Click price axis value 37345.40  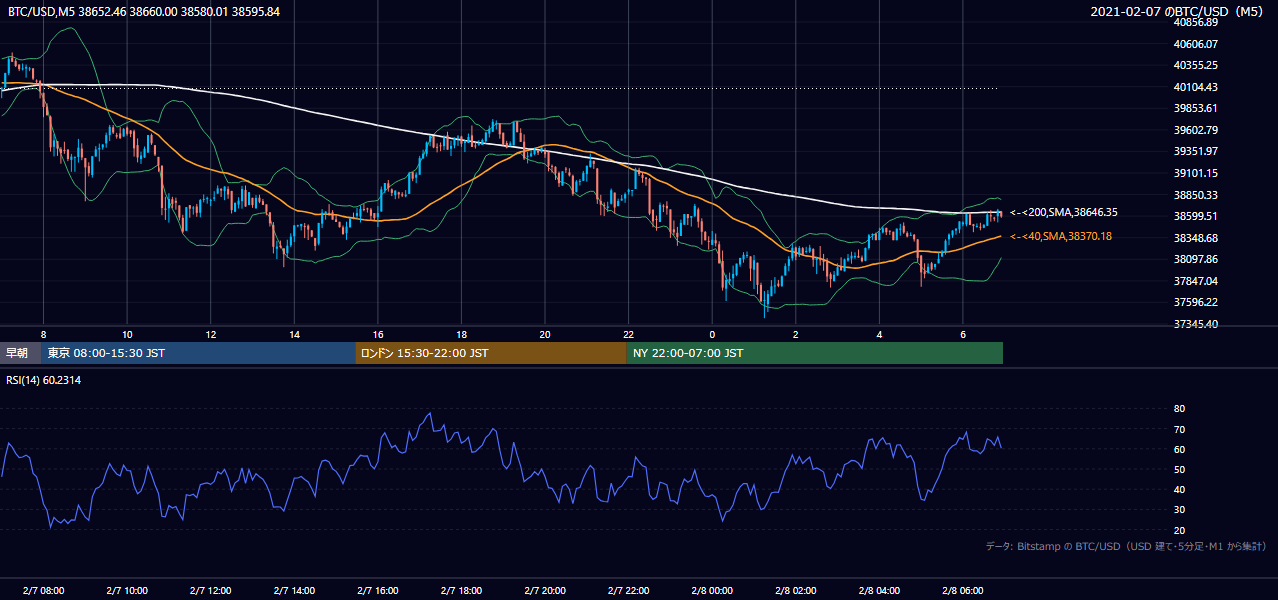(1195, 324)
